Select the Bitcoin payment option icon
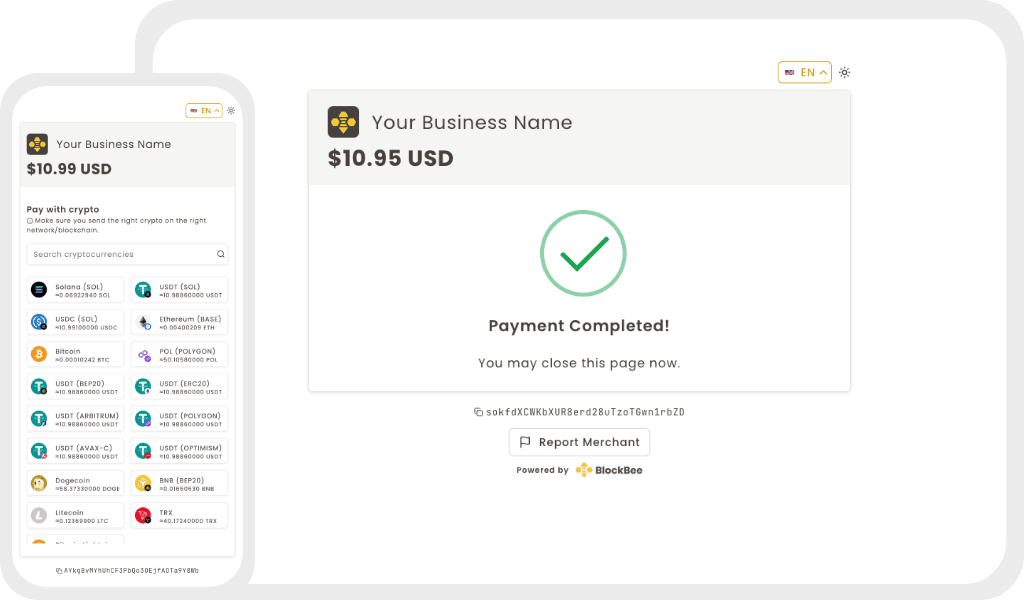The image size is (1024, 600). (39, 354)
